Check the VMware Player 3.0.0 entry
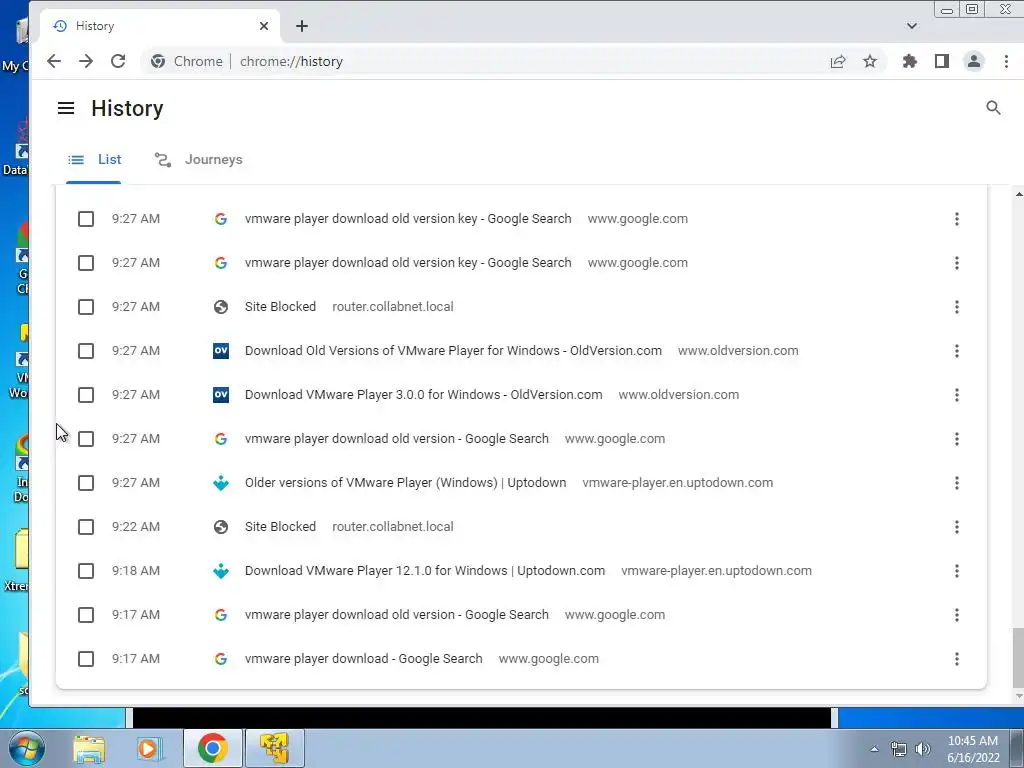This screenshot has width=1024, height=768. [x=86, y=394]
